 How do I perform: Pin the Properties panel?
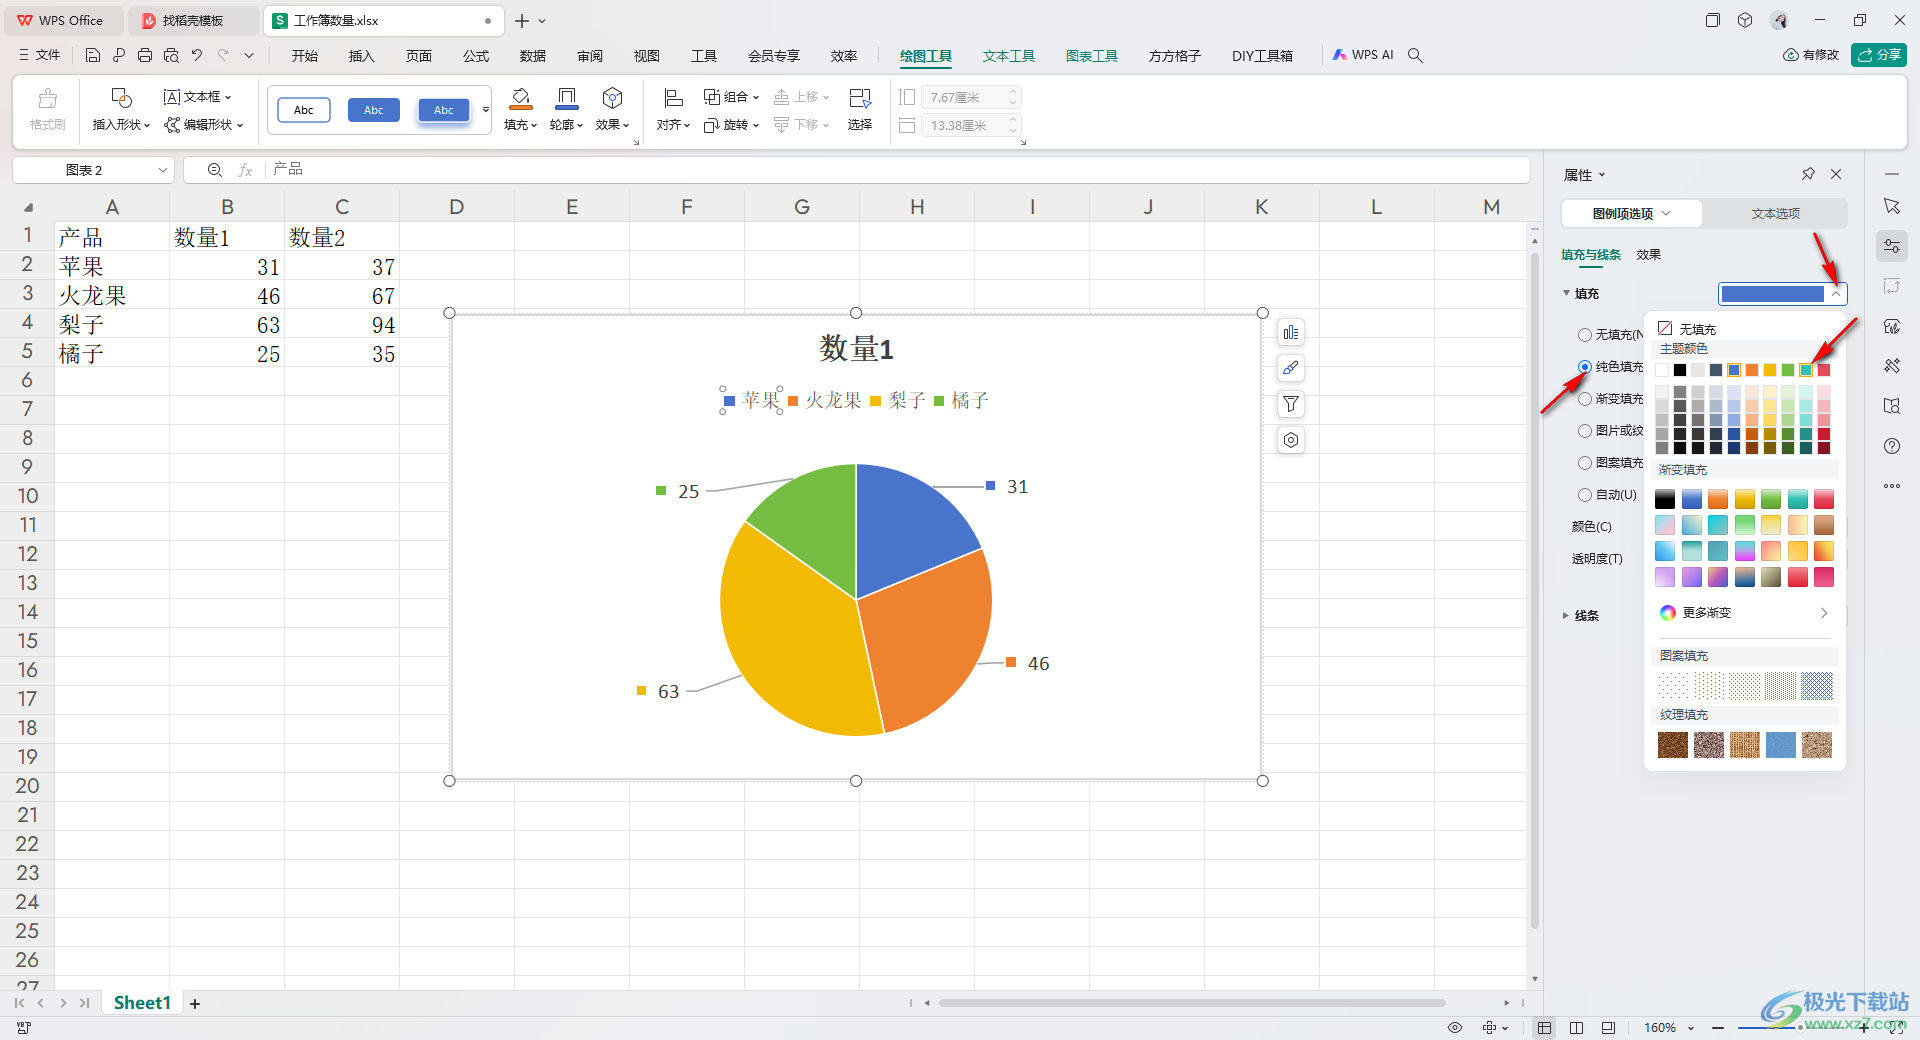pos(1808,174)
